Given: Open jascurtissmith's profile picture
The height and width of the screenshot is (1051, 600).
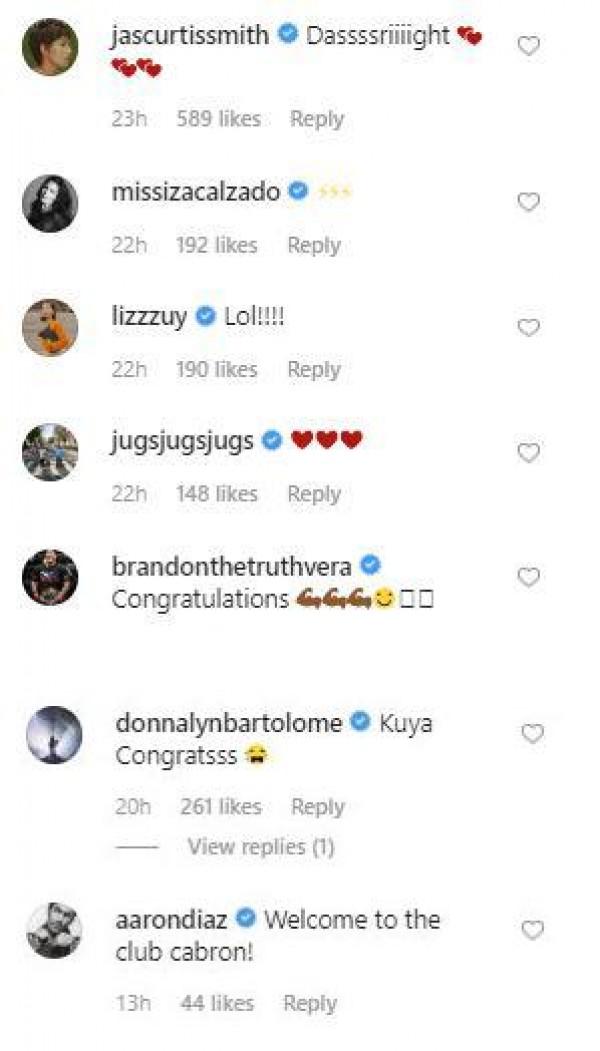Looking at the screenshot, I should pos(50,46).
